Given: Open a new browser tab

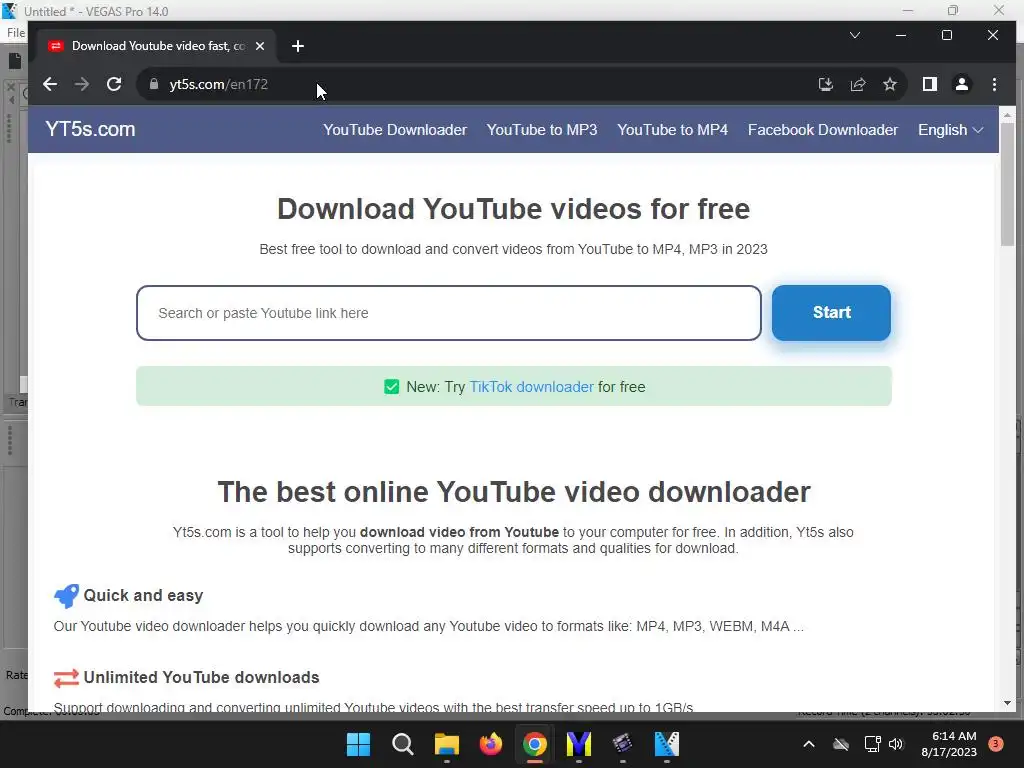Looking at the screenshot, I should pos(298,46).
